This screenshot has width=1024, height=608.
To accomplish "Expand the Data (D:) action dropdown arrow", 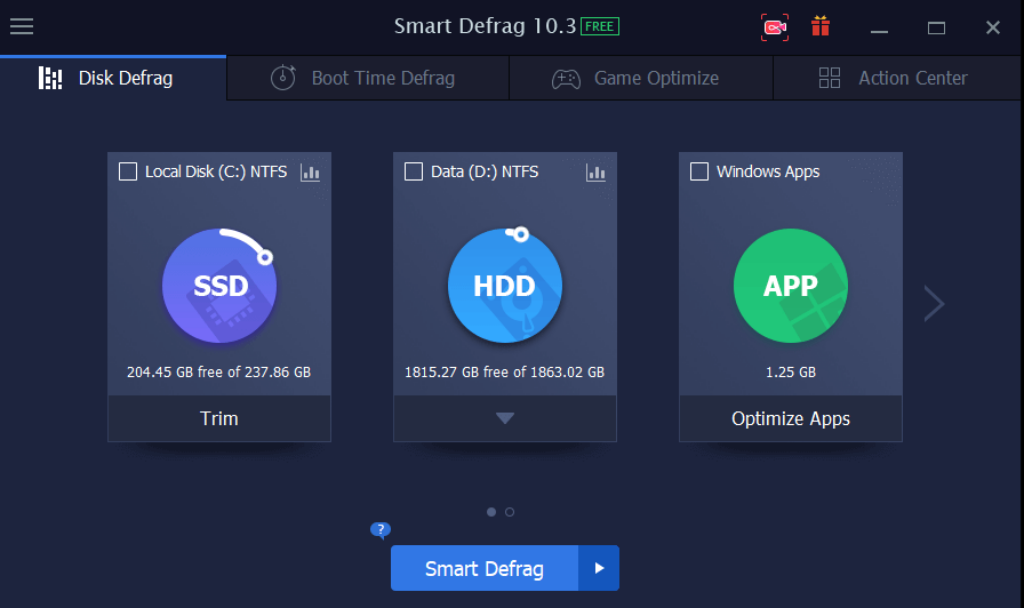I will point(505,418).
